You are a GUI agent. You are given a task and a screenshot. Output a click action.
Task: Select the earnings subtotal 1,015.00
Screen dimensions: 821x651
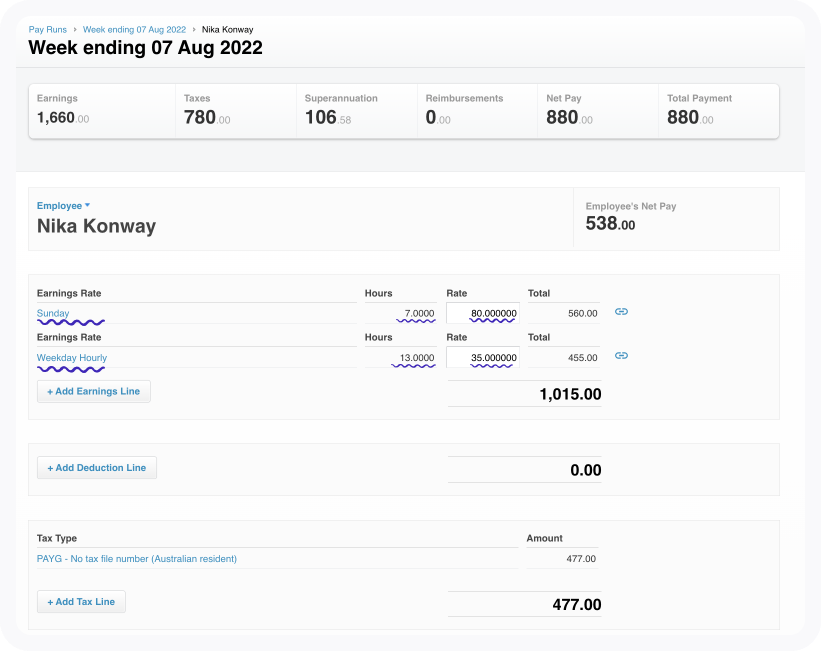[x=570, y=394]
